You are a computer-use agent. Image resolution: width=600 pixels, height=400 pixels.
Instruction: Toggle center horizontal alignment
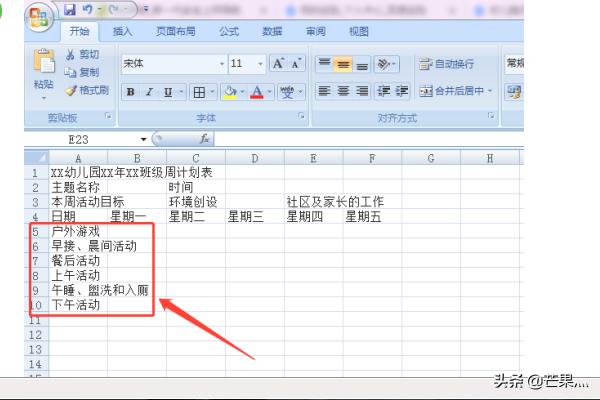pos(343,91)
